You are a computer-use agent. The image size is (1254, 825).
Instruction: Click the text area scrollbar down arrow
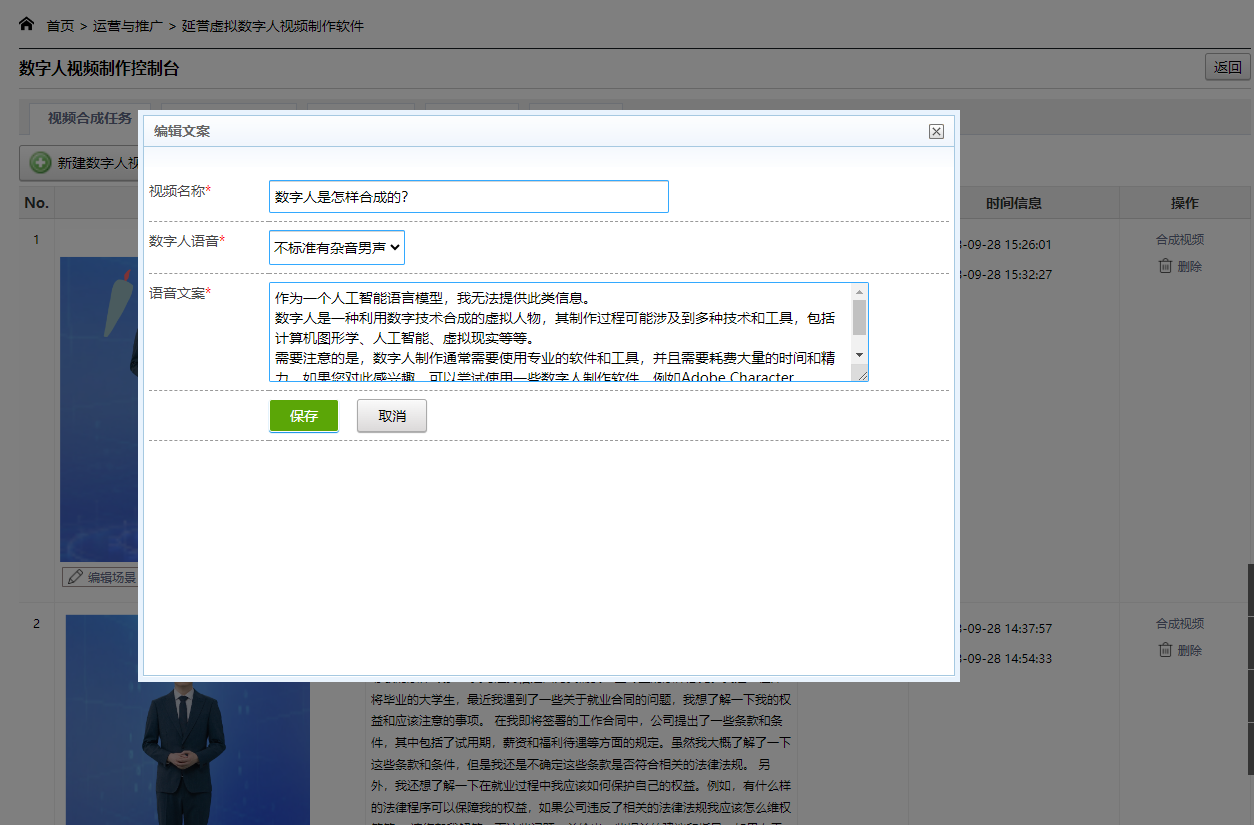point(859,355)
